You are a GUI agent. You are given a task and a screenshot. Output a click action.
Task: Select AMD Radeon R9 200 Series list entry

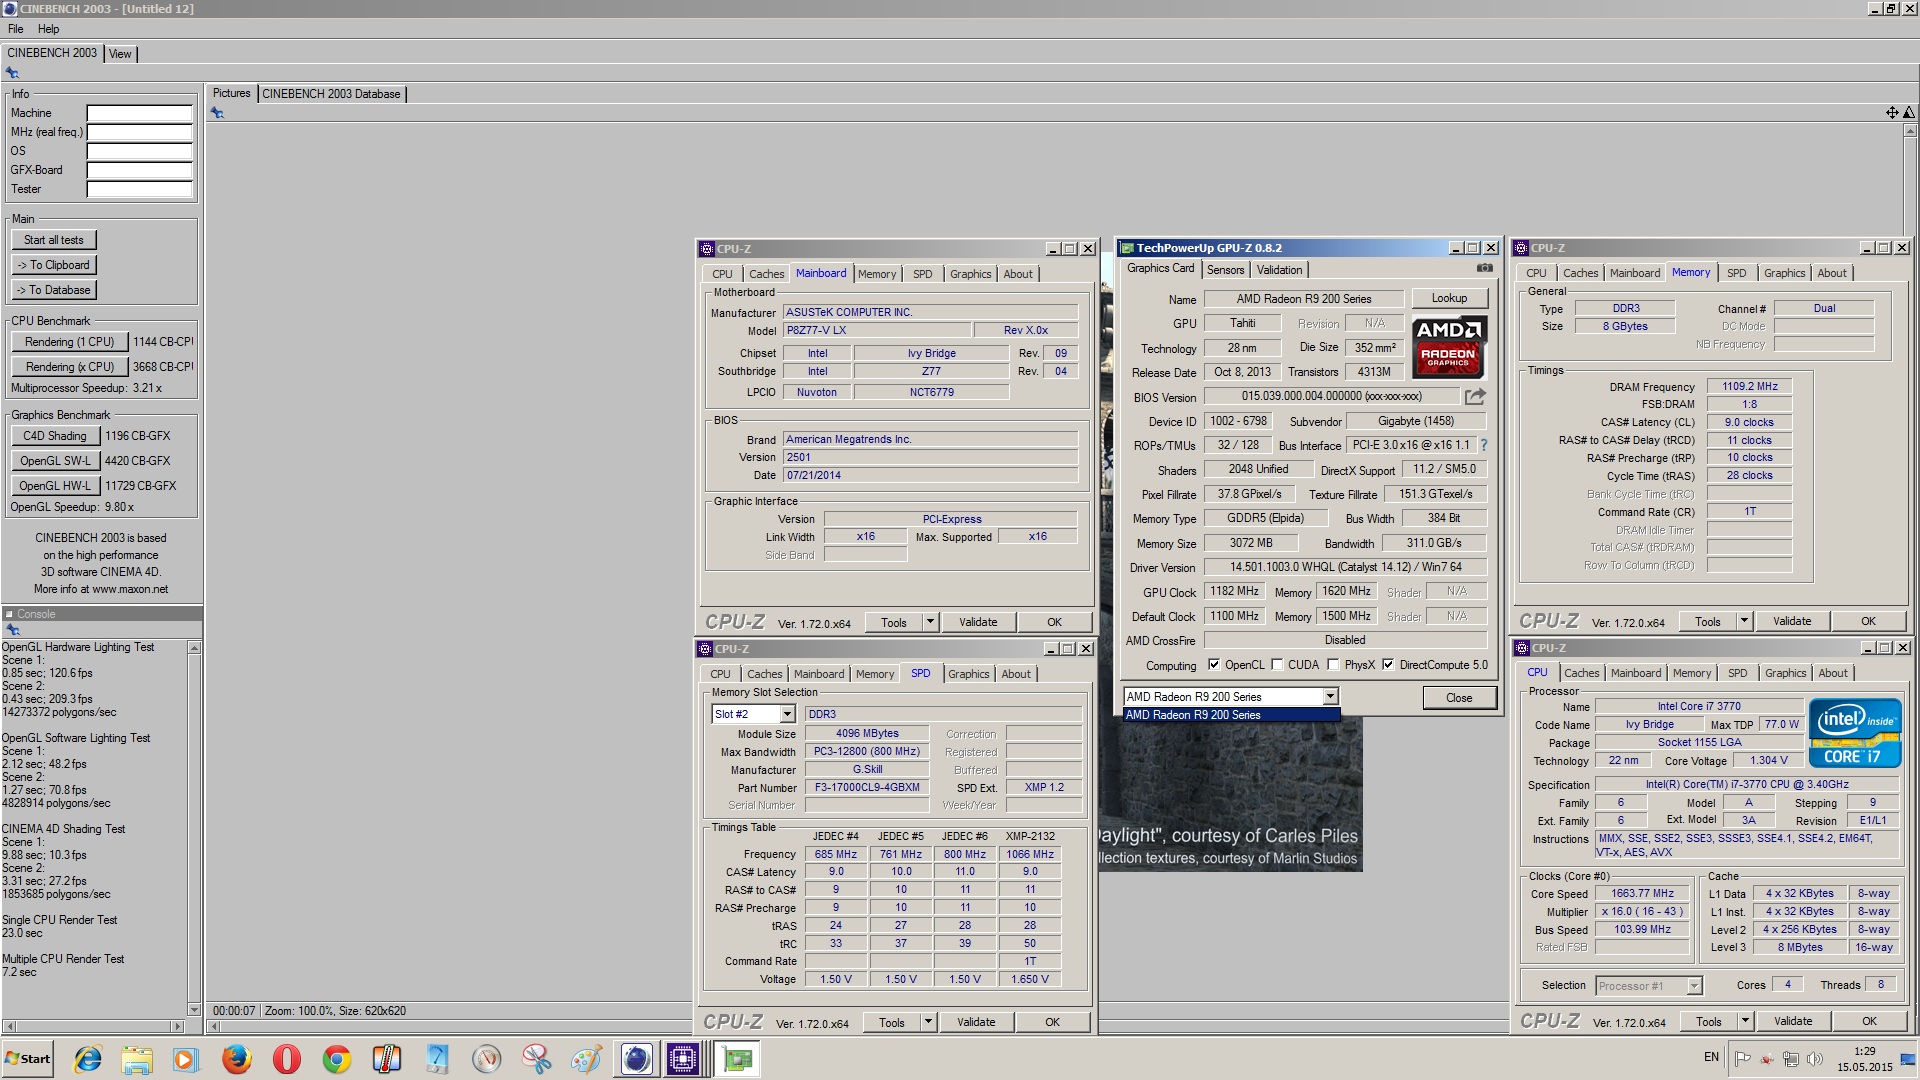click(1231, 715)
